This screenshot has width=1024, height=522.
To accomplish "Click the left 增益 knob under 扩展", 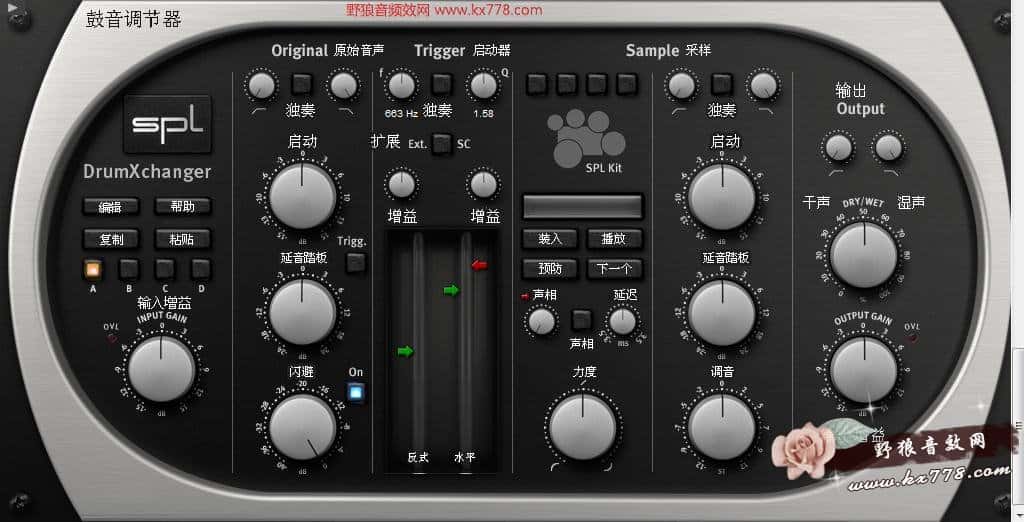I will (x=401, y=185).
